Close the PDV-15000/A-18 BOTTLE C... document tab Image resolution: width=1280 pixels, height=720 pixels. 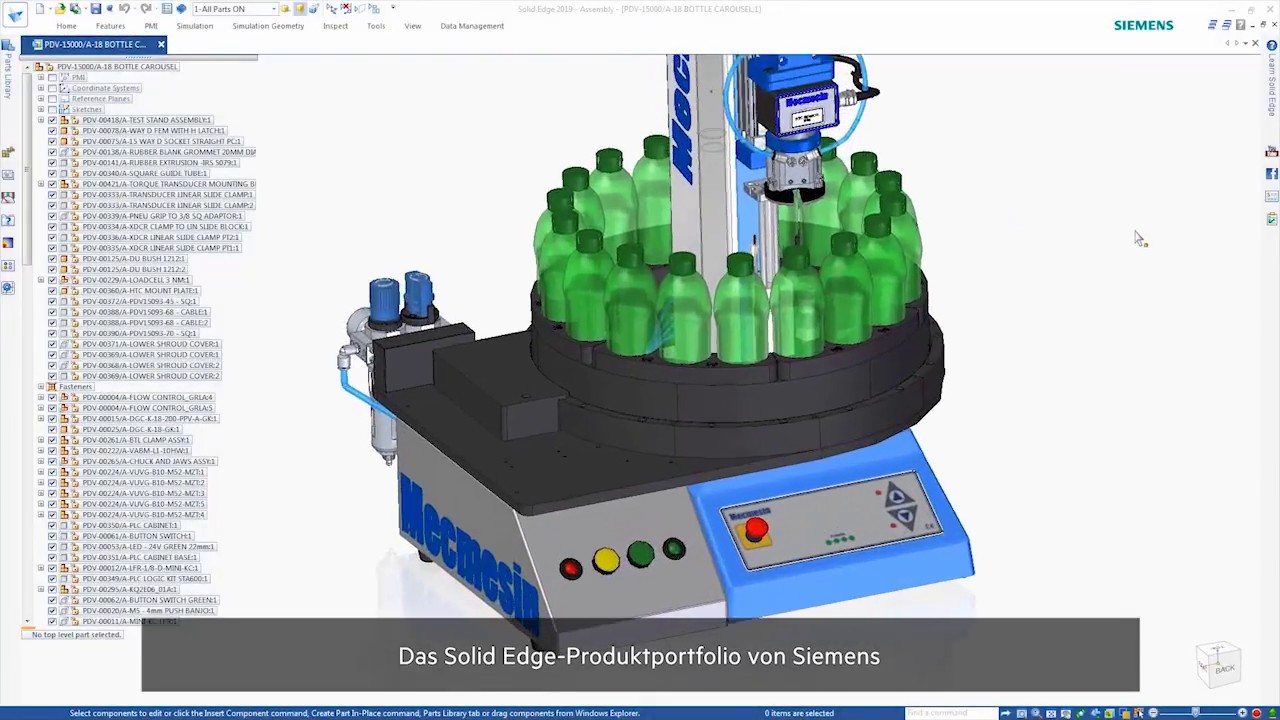pyautogui.click(x=161, y=44)
